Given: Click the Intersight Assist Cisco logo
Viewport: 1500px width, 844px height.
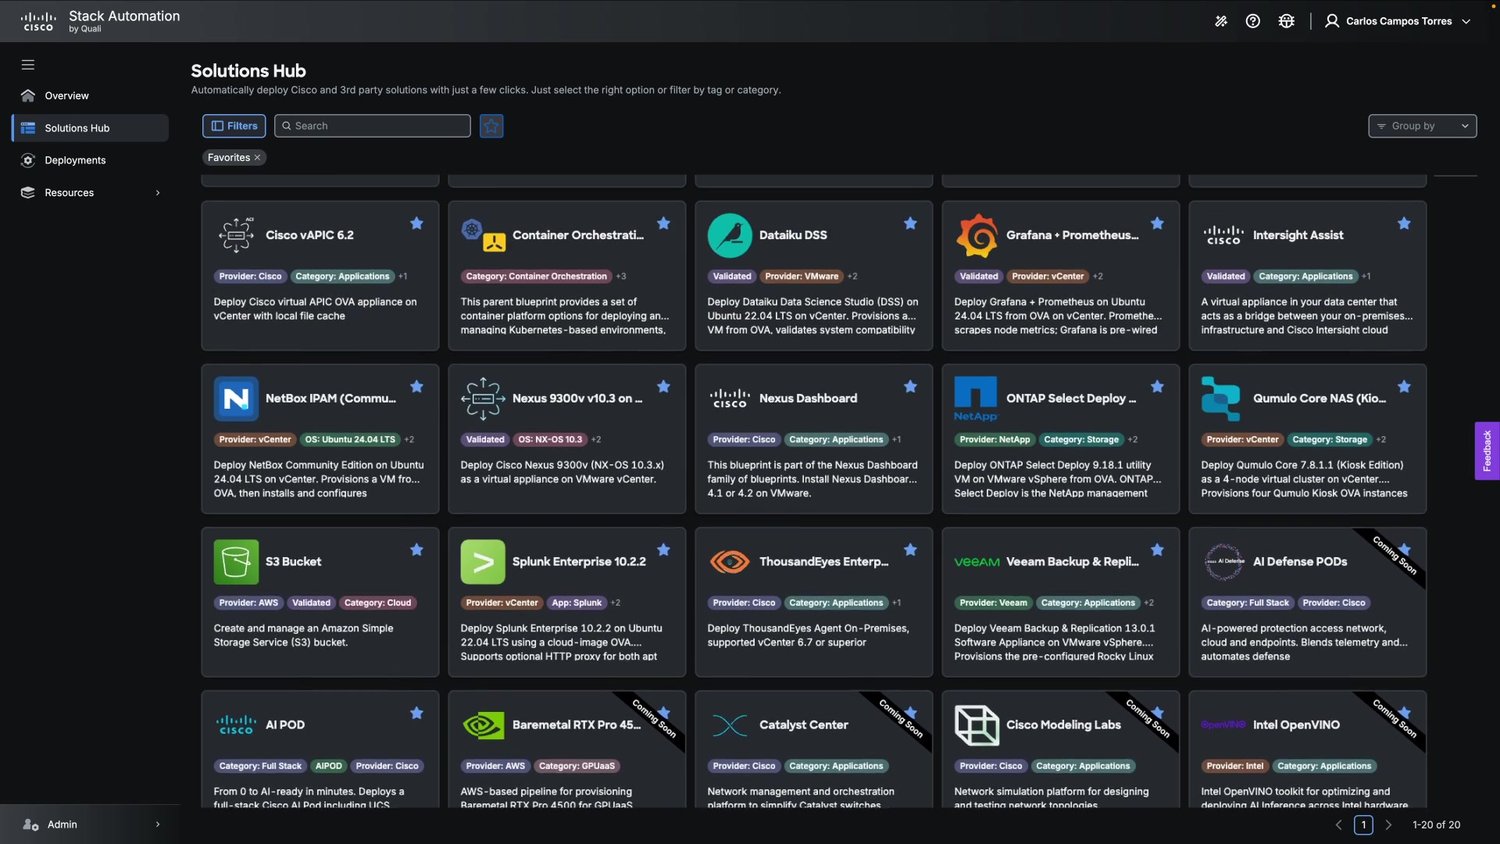Looking at the screenshot, I should pyautogui.click(x=1223, y=235).
